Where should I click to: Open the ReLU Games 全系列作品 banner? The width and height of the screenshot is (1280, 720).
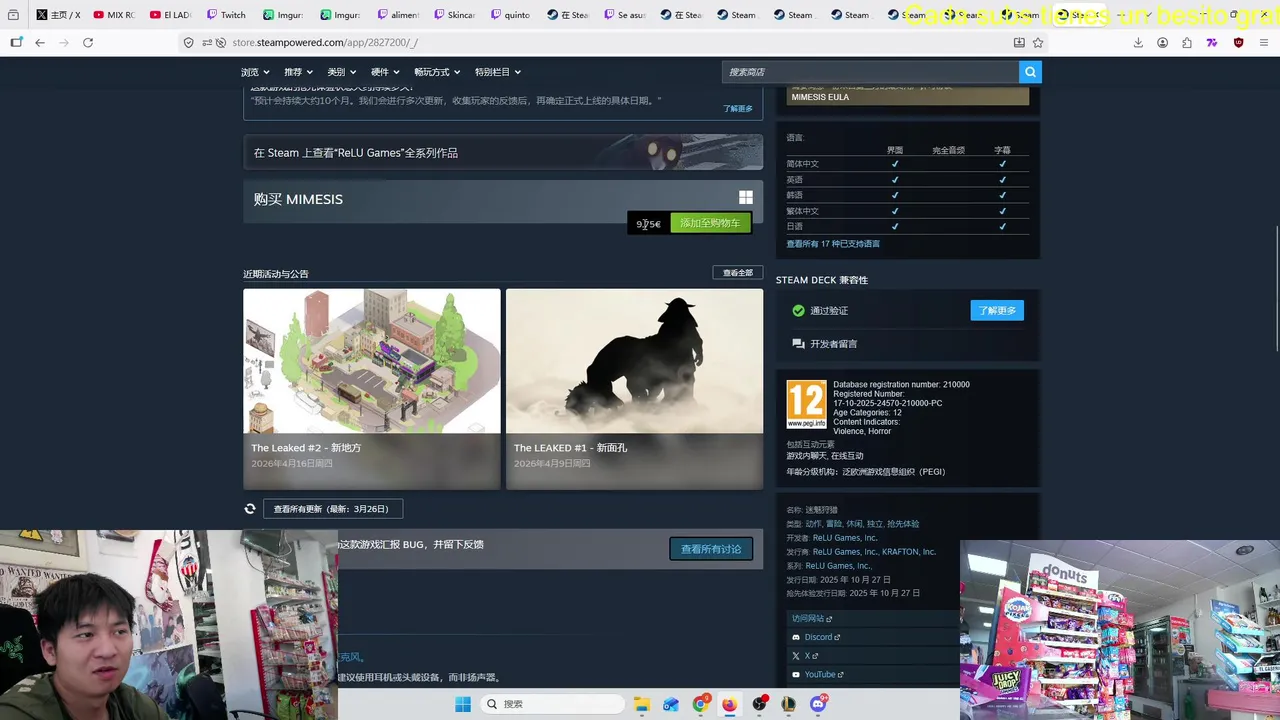(503, 152)
